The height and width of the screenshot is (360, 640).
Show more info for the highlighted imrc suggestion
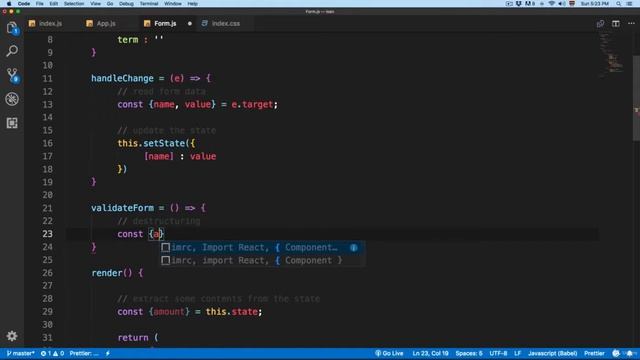[353, 247]
